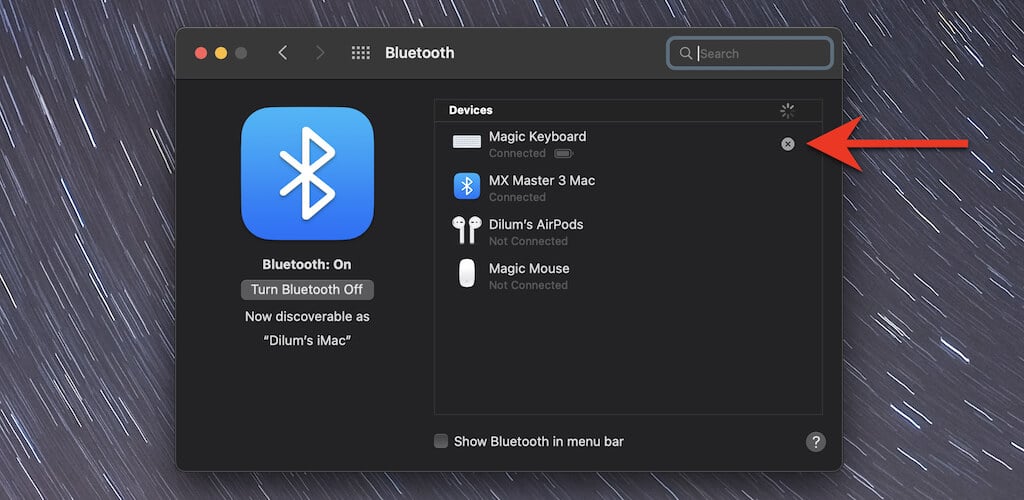Select the Magic Keyboard device name
The image size is (1024, 500).
tap(537, 136)
